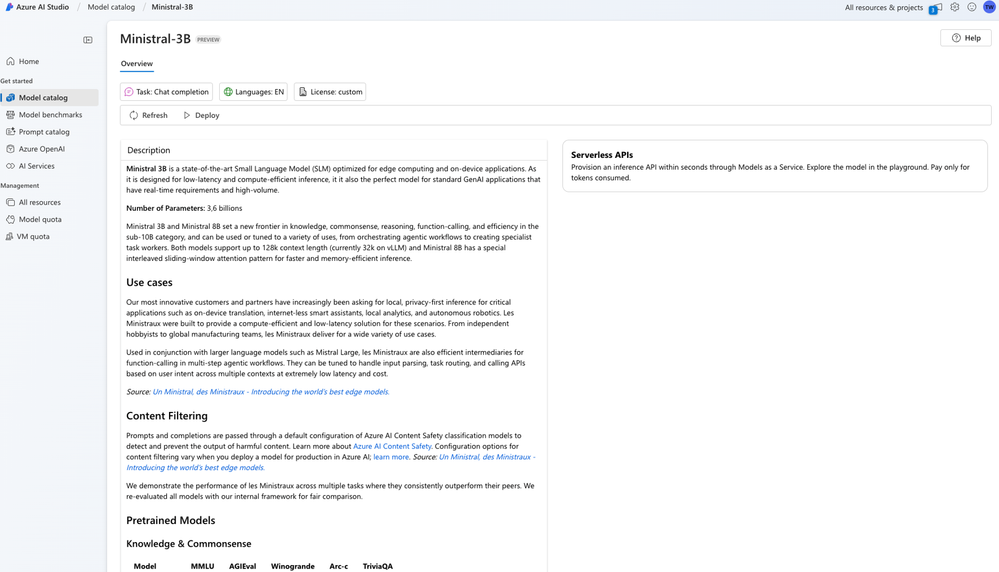Click the AI Services sidebar icon

pos(10,166)
